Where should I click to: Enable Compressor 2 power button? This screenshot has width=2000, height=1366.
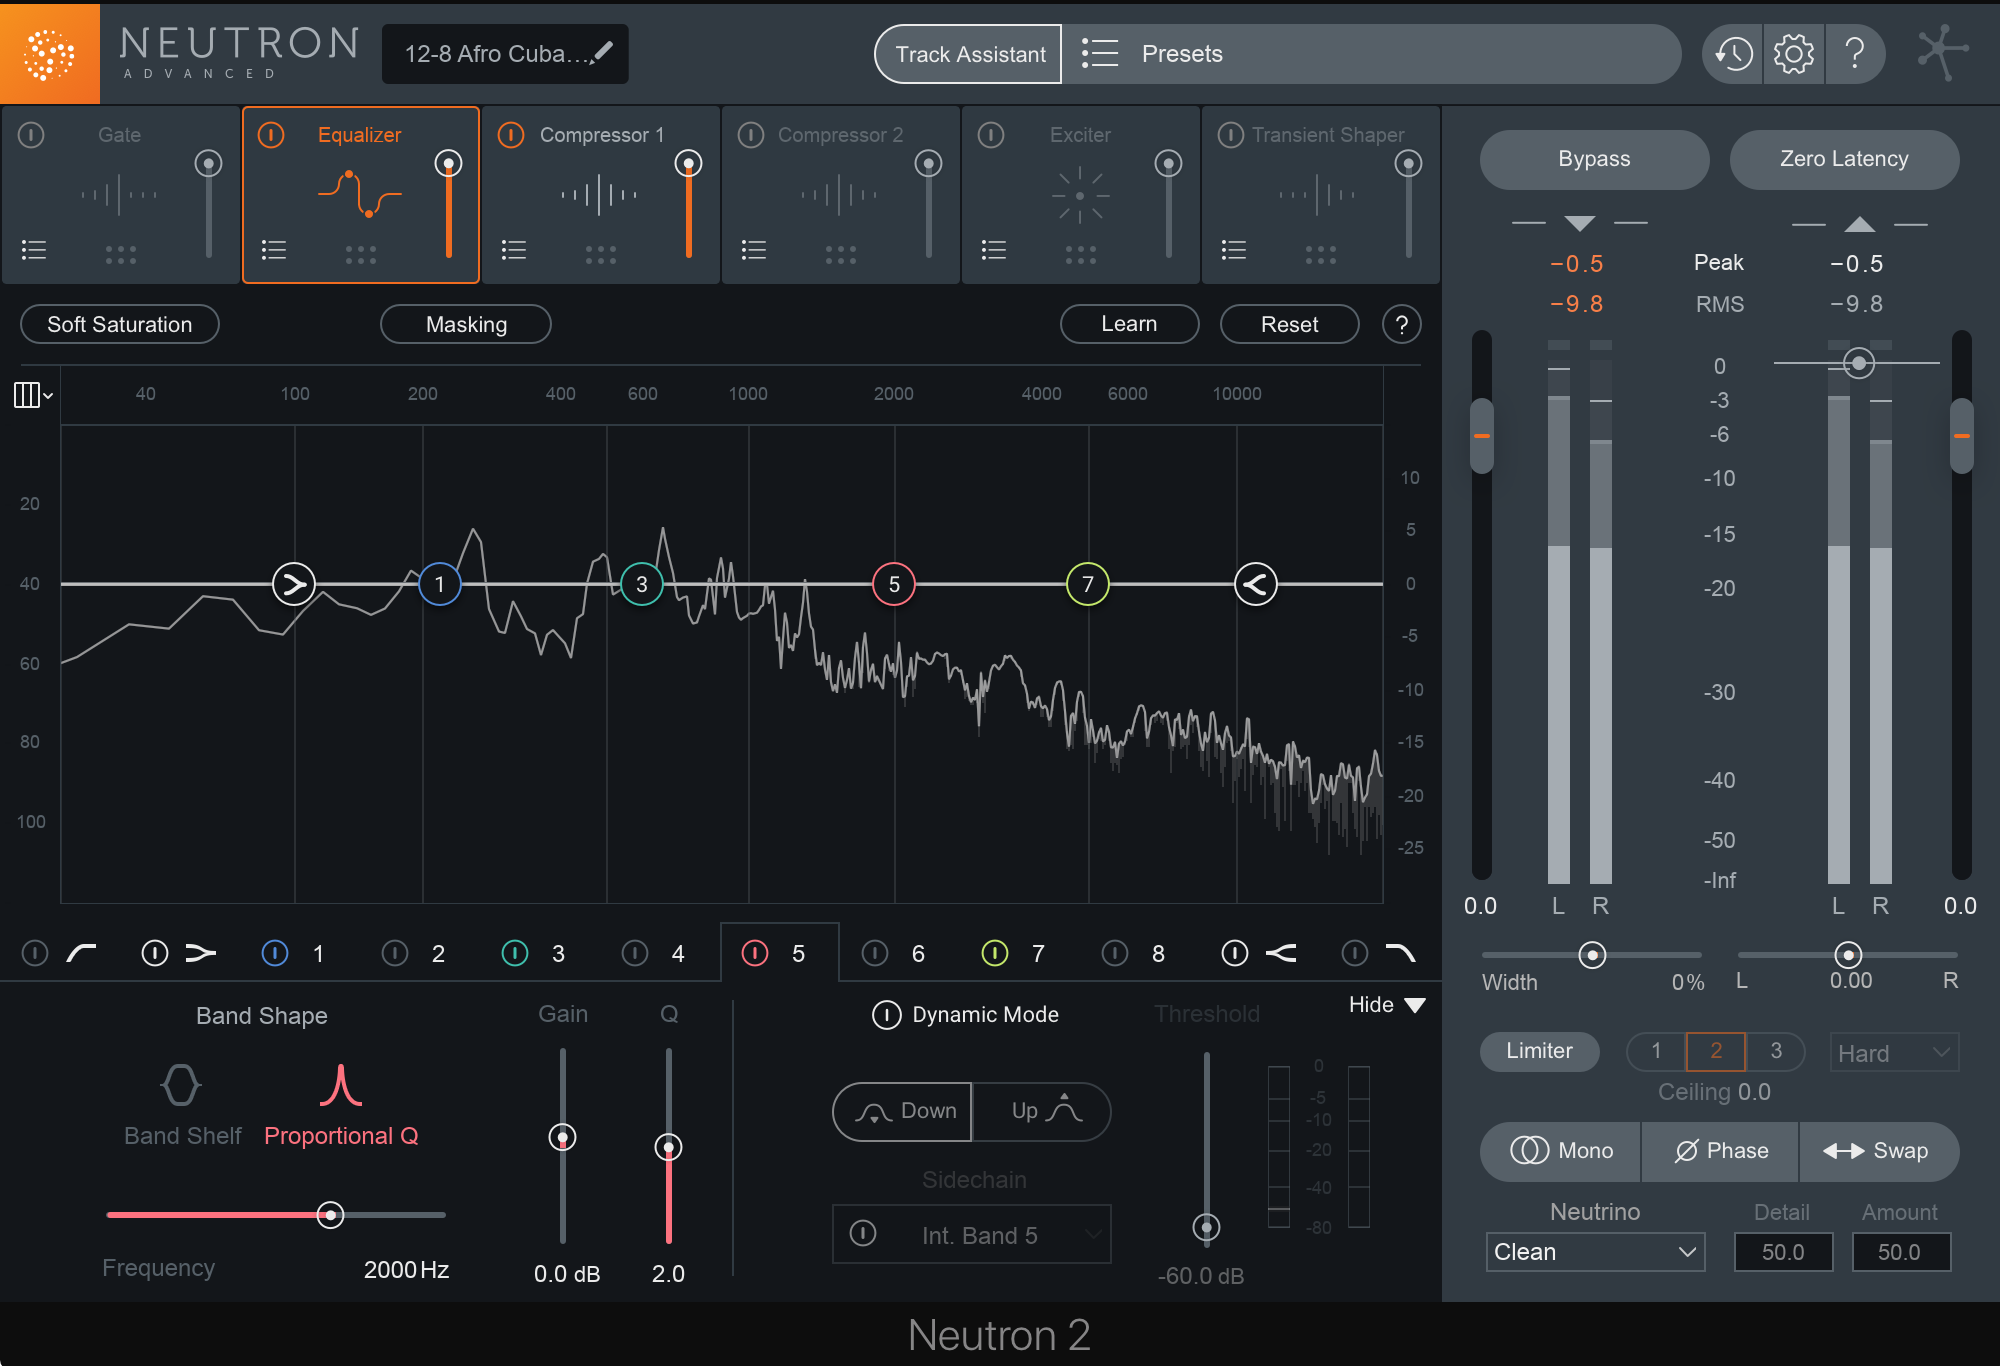tap(752, 134)
